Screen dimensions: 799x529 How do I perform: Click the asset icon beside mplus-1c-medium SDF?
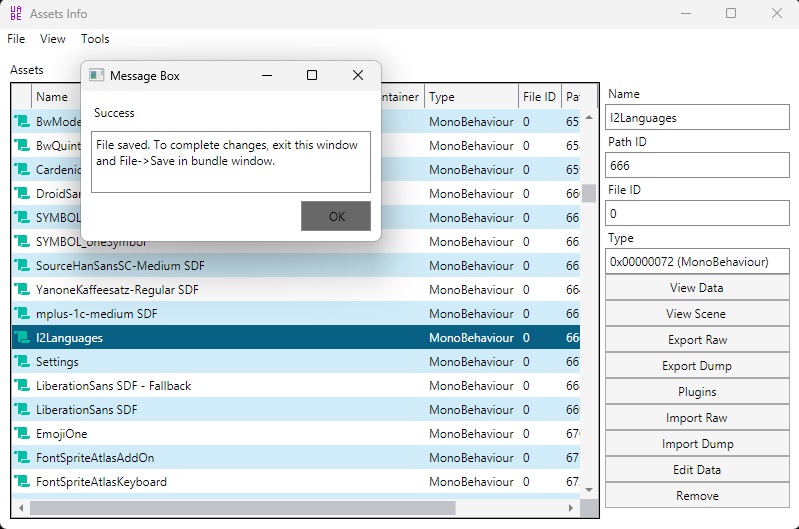click(x=22, y=313)
